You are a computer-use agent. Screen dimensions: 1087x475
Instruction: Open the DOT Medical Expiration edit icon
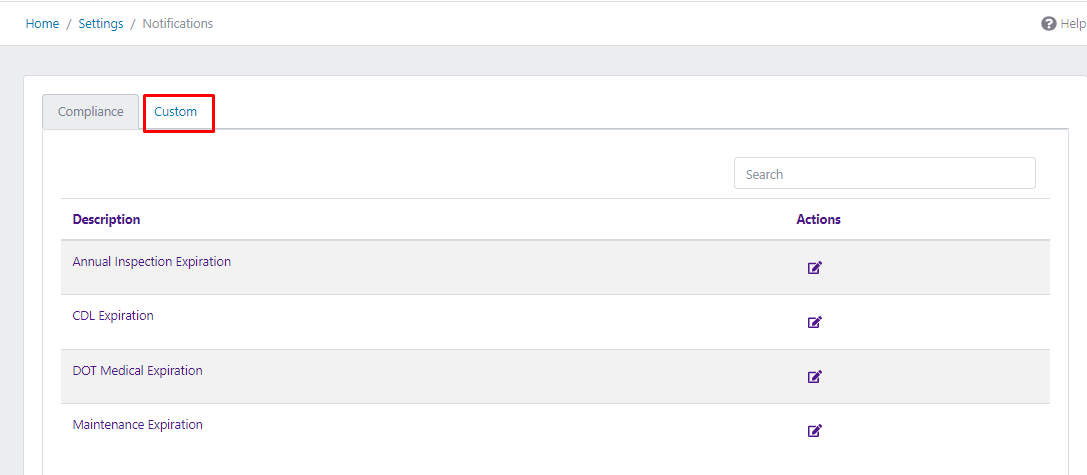(814, 377)
